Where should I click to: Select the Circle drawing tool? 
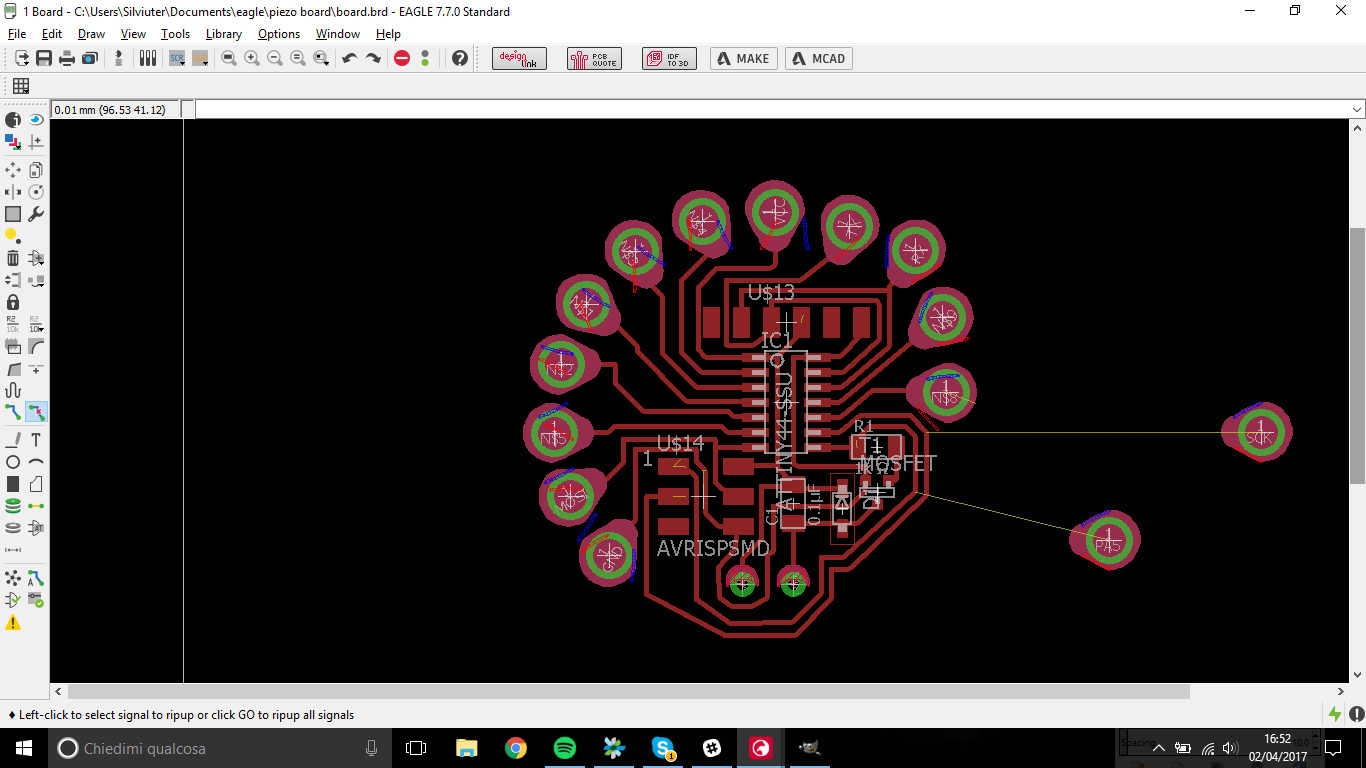(x=13, y=462)
